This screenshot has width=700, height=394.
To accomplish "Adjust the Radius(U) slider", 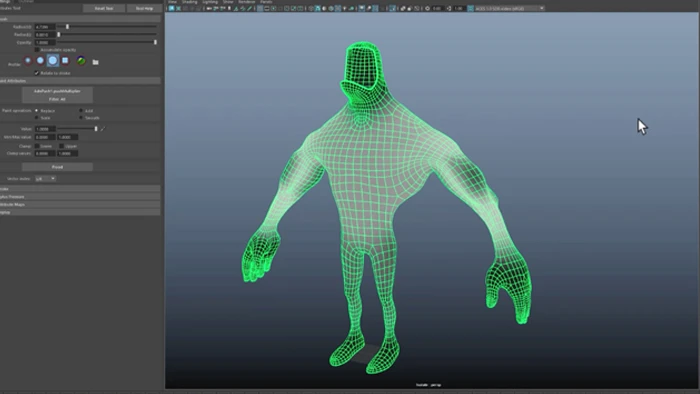I will 107,27.
